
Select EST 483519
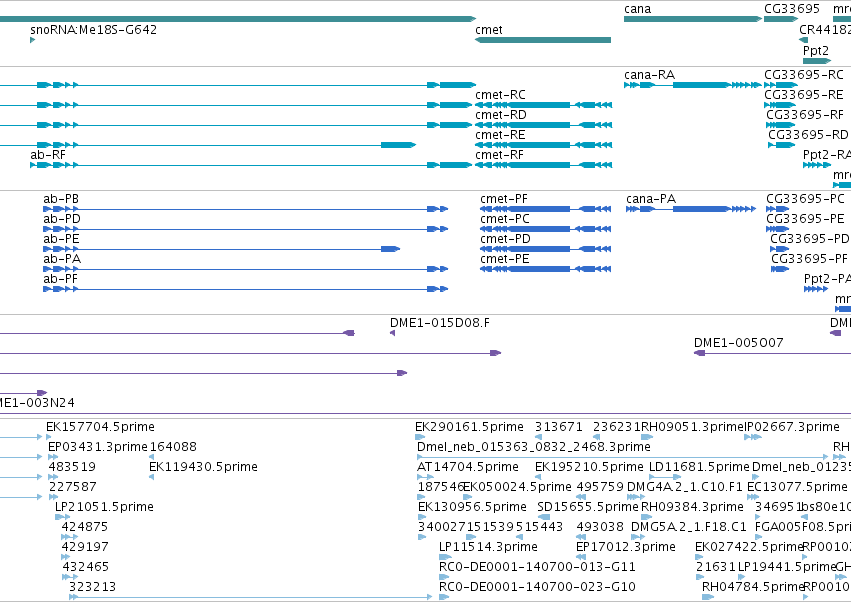(72, 467)
